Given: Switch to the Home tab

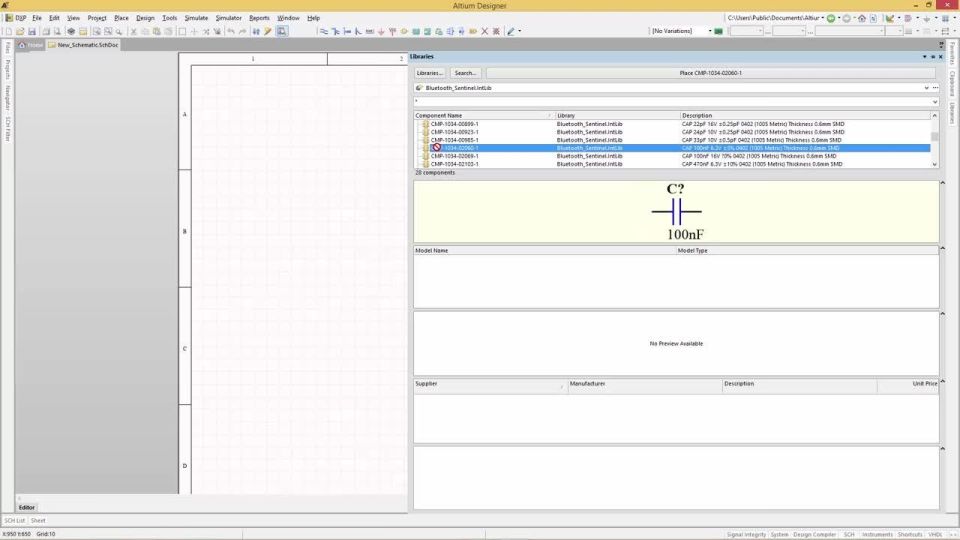Looking at the screenshot, I should tap(31, 45).
